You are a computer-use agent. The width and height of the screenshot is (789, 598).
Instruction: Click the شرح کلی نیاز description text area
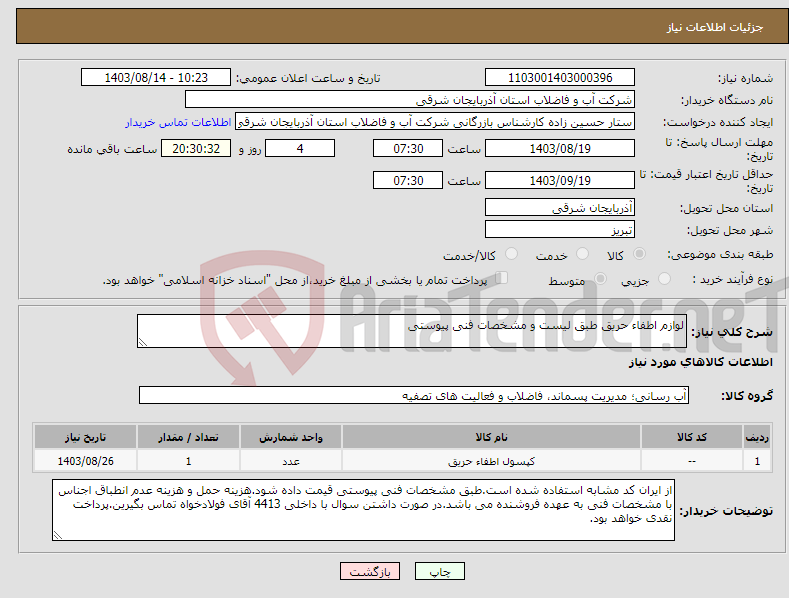tap(412, 331)
